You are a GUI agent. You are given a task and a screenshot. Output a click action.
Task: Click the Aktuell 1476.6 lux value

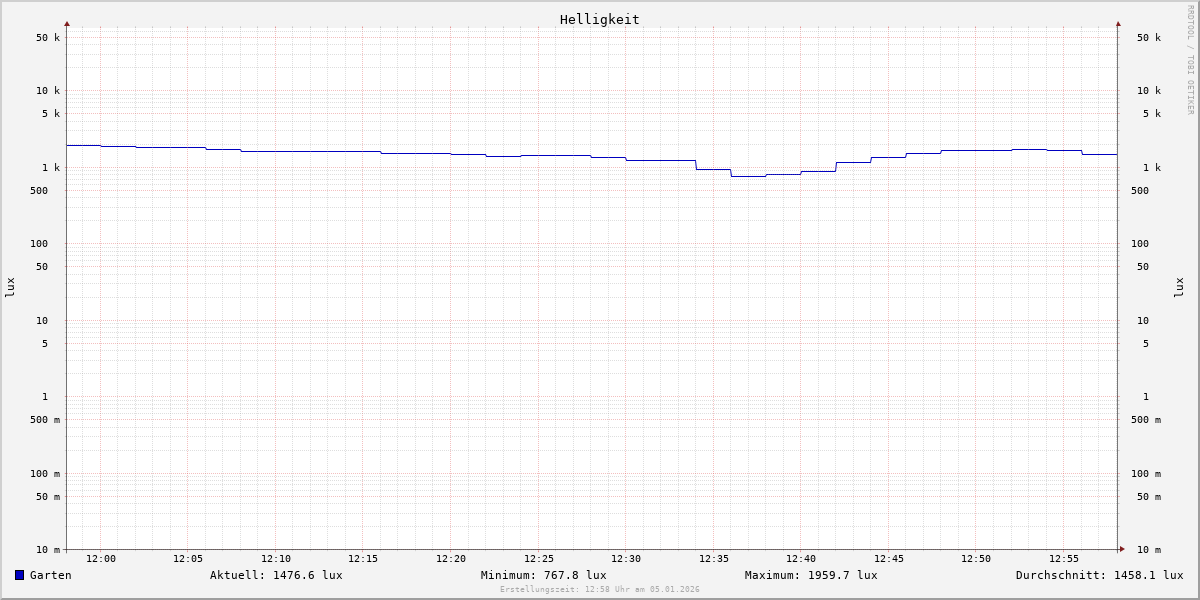276,575
